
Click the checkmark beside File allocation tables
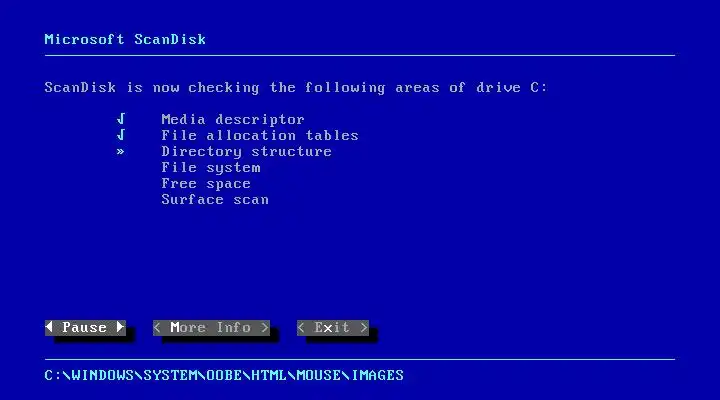click(121, 135)
